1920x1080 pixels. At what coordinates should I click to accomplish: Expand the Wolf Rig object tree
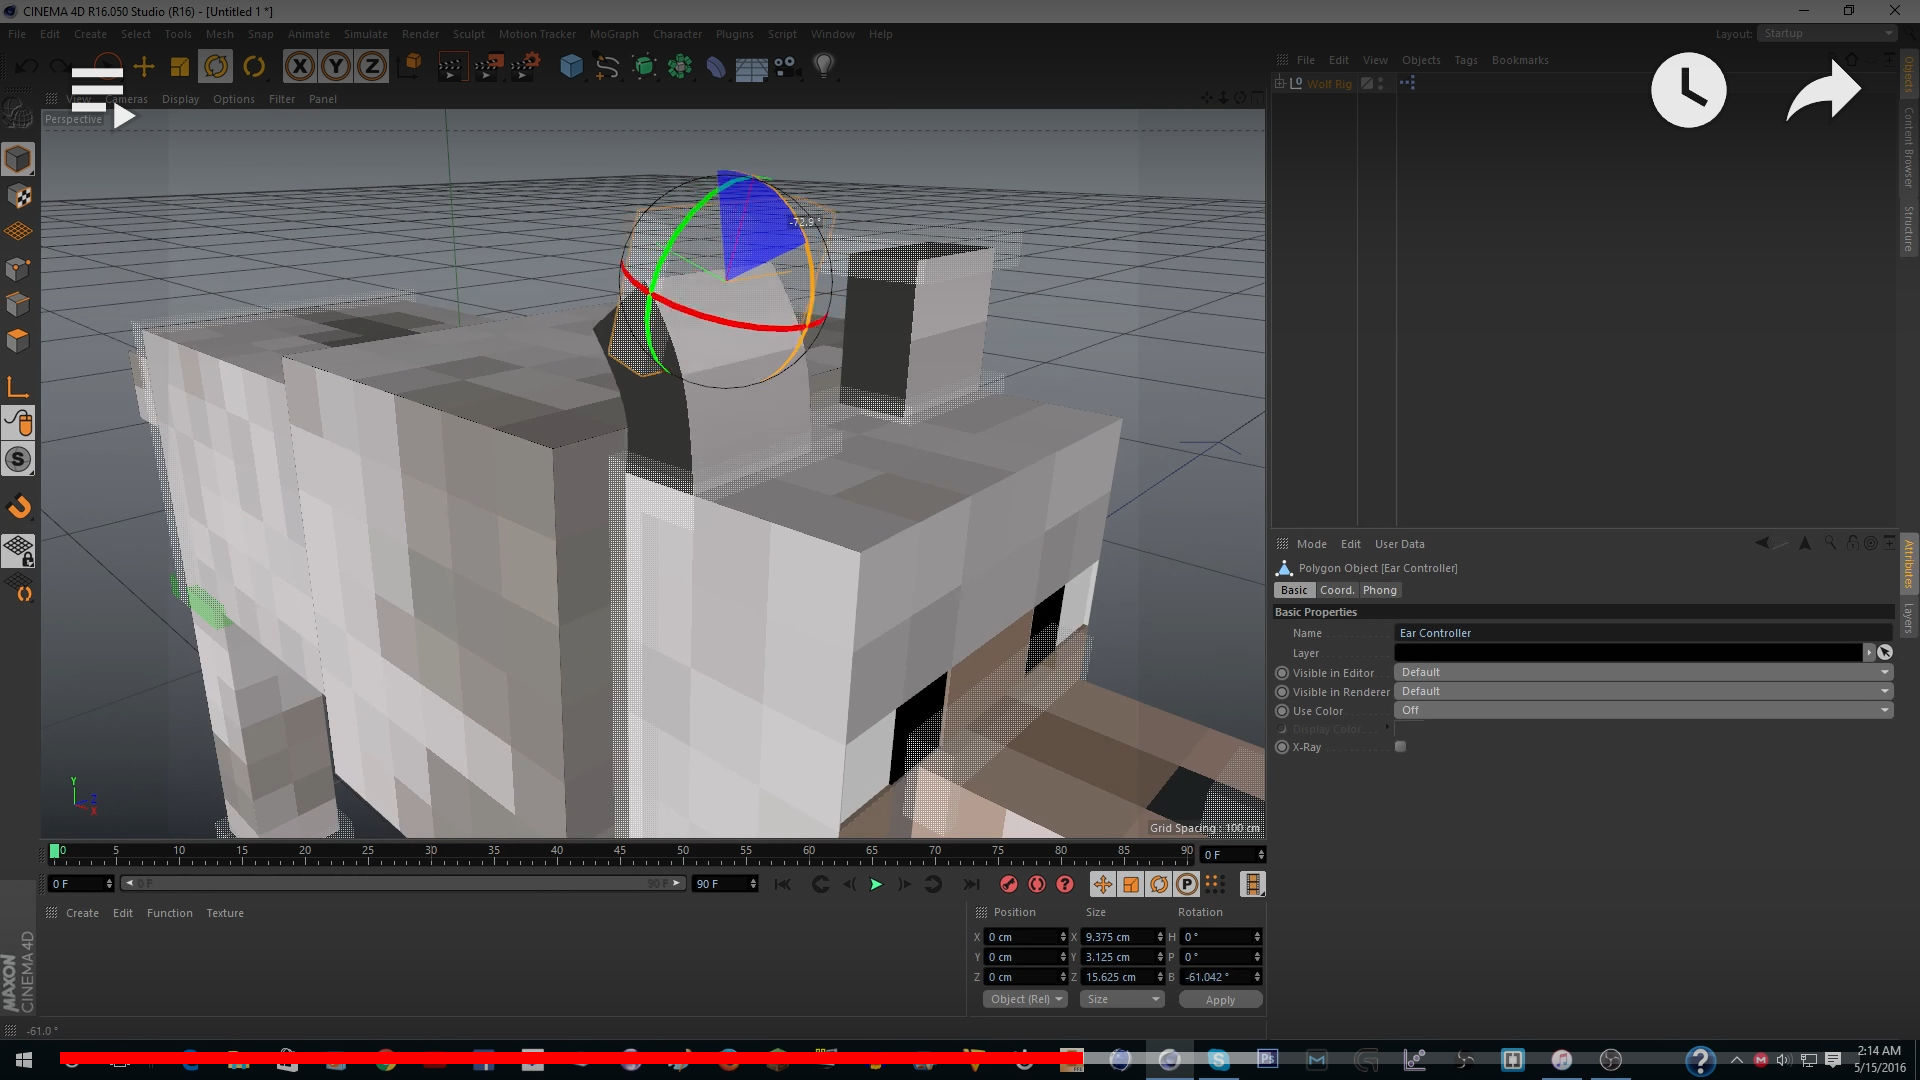[x=1279, y=84]
